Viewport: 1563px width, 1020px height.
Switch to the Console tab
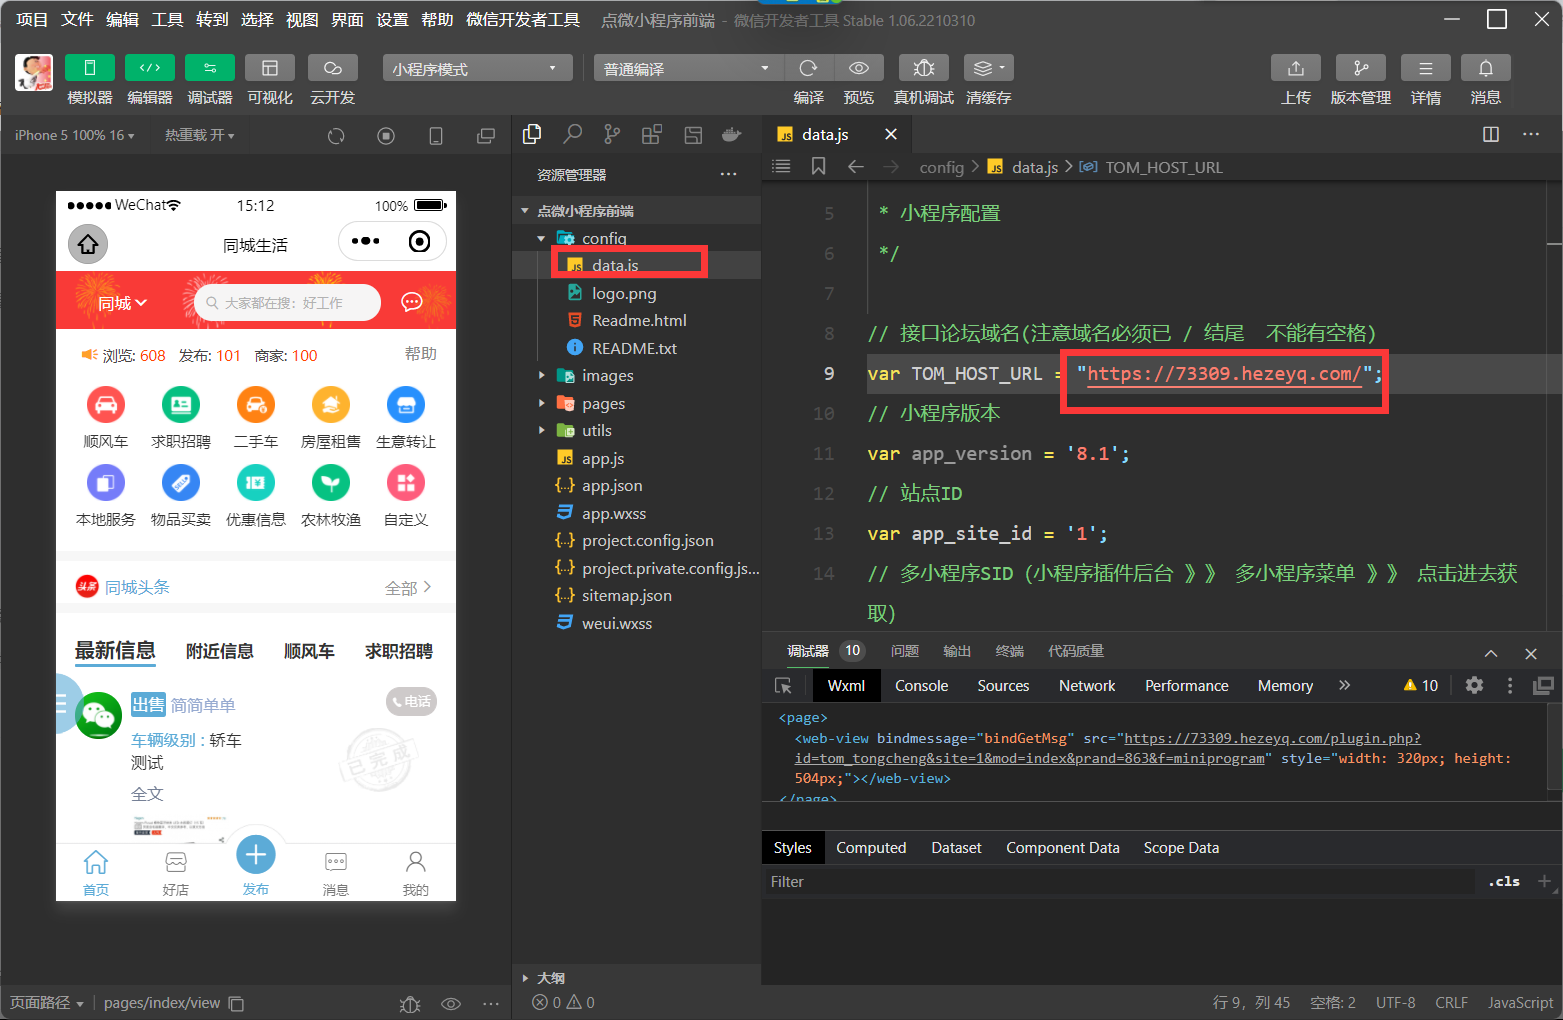[921, 685]
